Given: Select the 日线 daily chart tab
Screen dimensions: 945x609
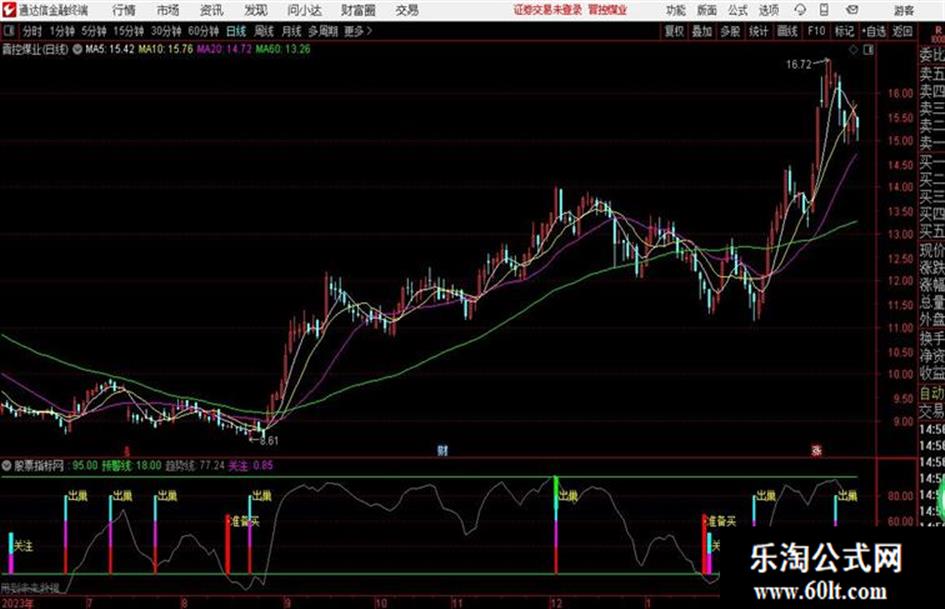Looking at the screenshot, I should pos(236,31).
